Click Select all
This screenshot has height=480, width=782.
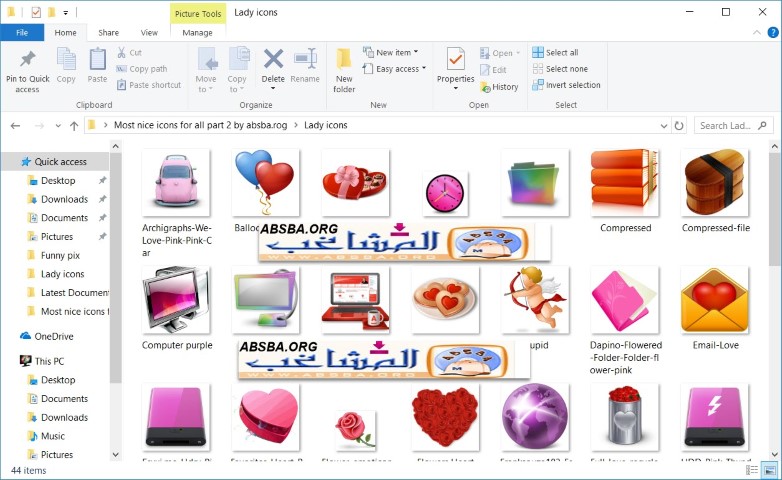click(x=555, y=52)
